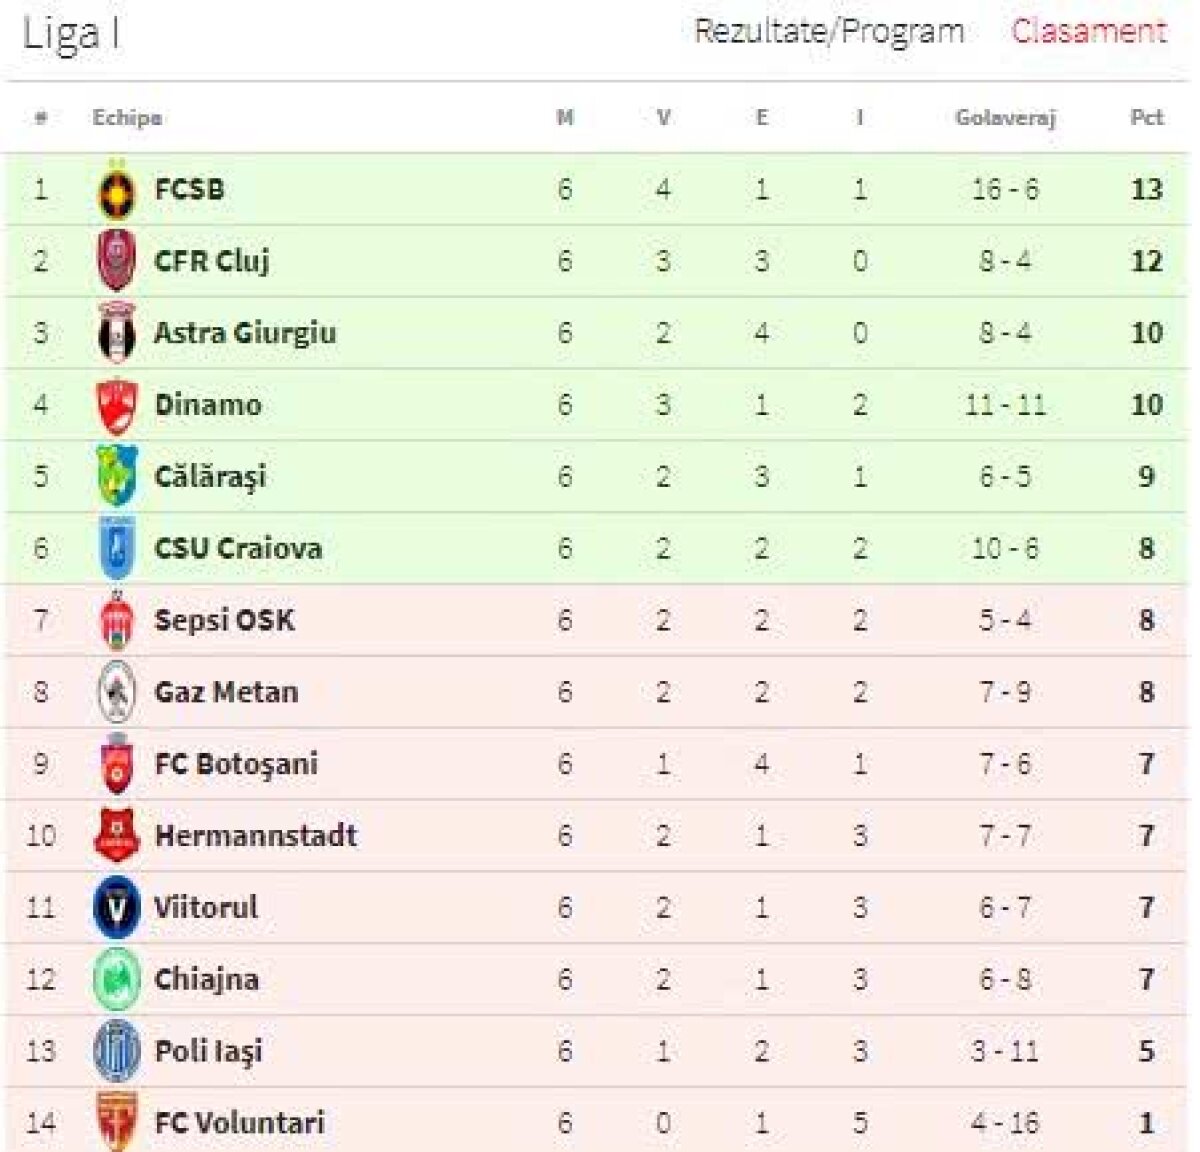Screen dimensions: 1200x1152
Task: Select the CSU Craiova crest
Action: [x=118, y=548]
